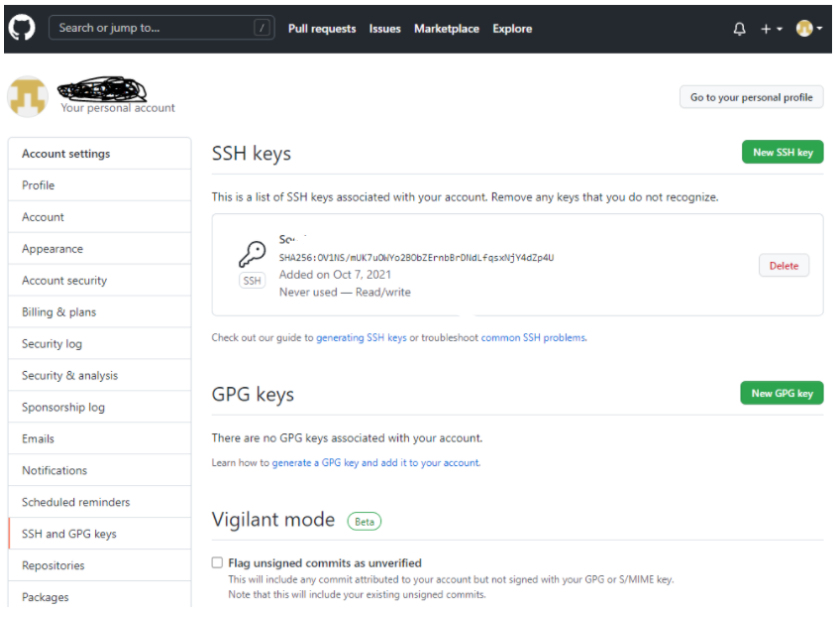Open the GitHub home logo

click(x=22, y=28)
